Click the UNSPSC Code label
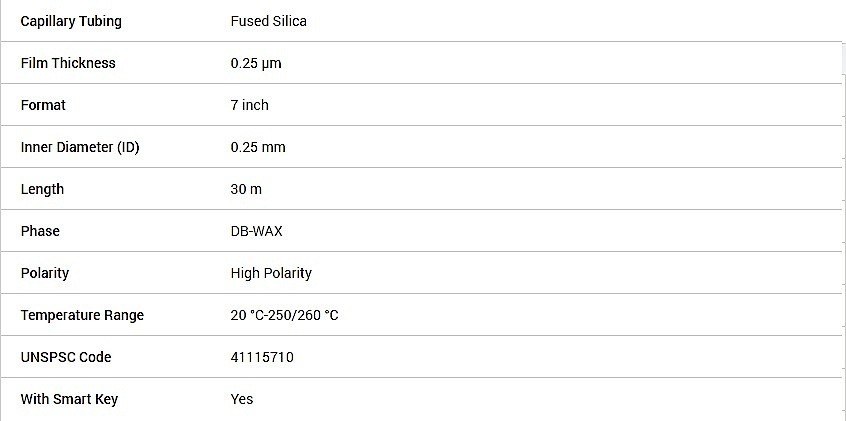 tap(66, 357)
